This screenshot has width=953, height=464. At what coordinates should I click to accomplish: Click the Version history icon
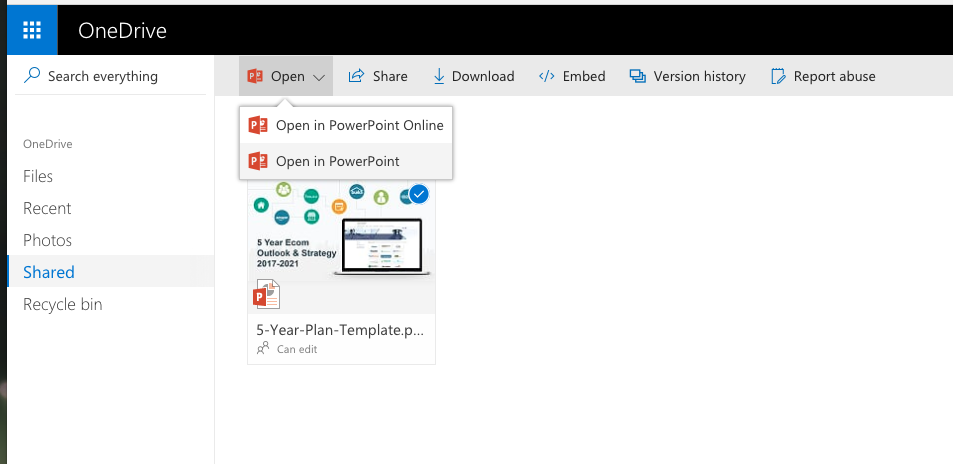(638, 76)
